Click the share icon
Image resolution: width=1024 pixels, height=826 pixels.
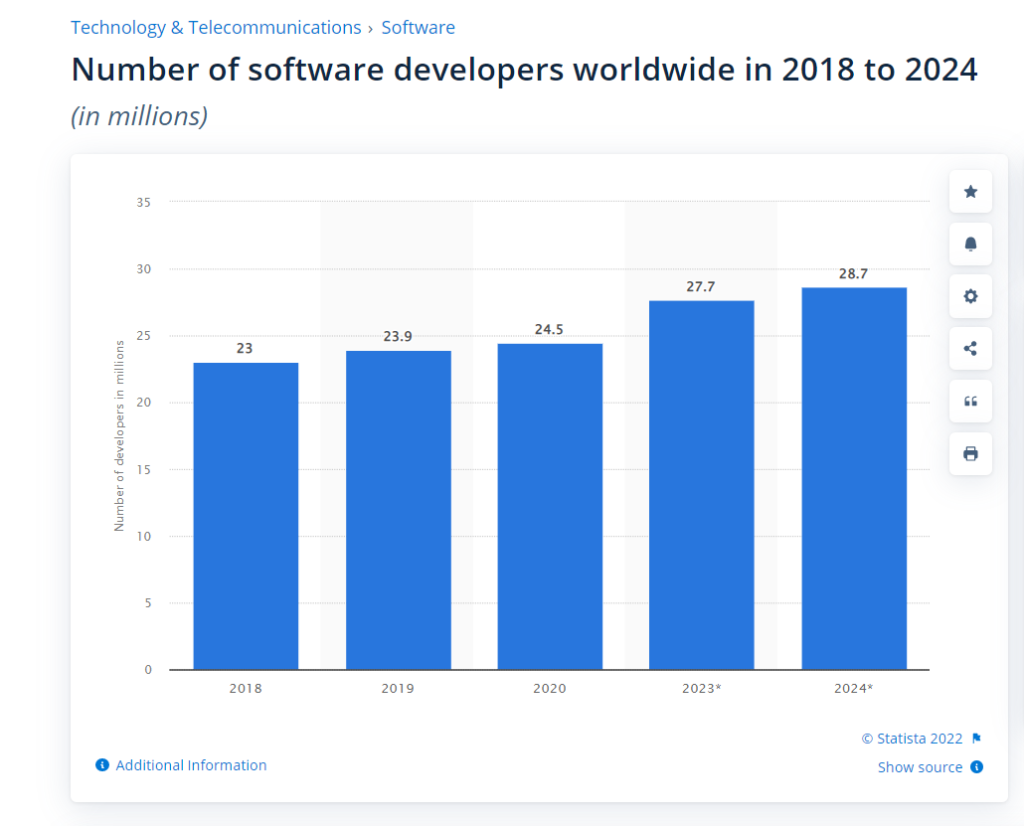click(970, 348)
